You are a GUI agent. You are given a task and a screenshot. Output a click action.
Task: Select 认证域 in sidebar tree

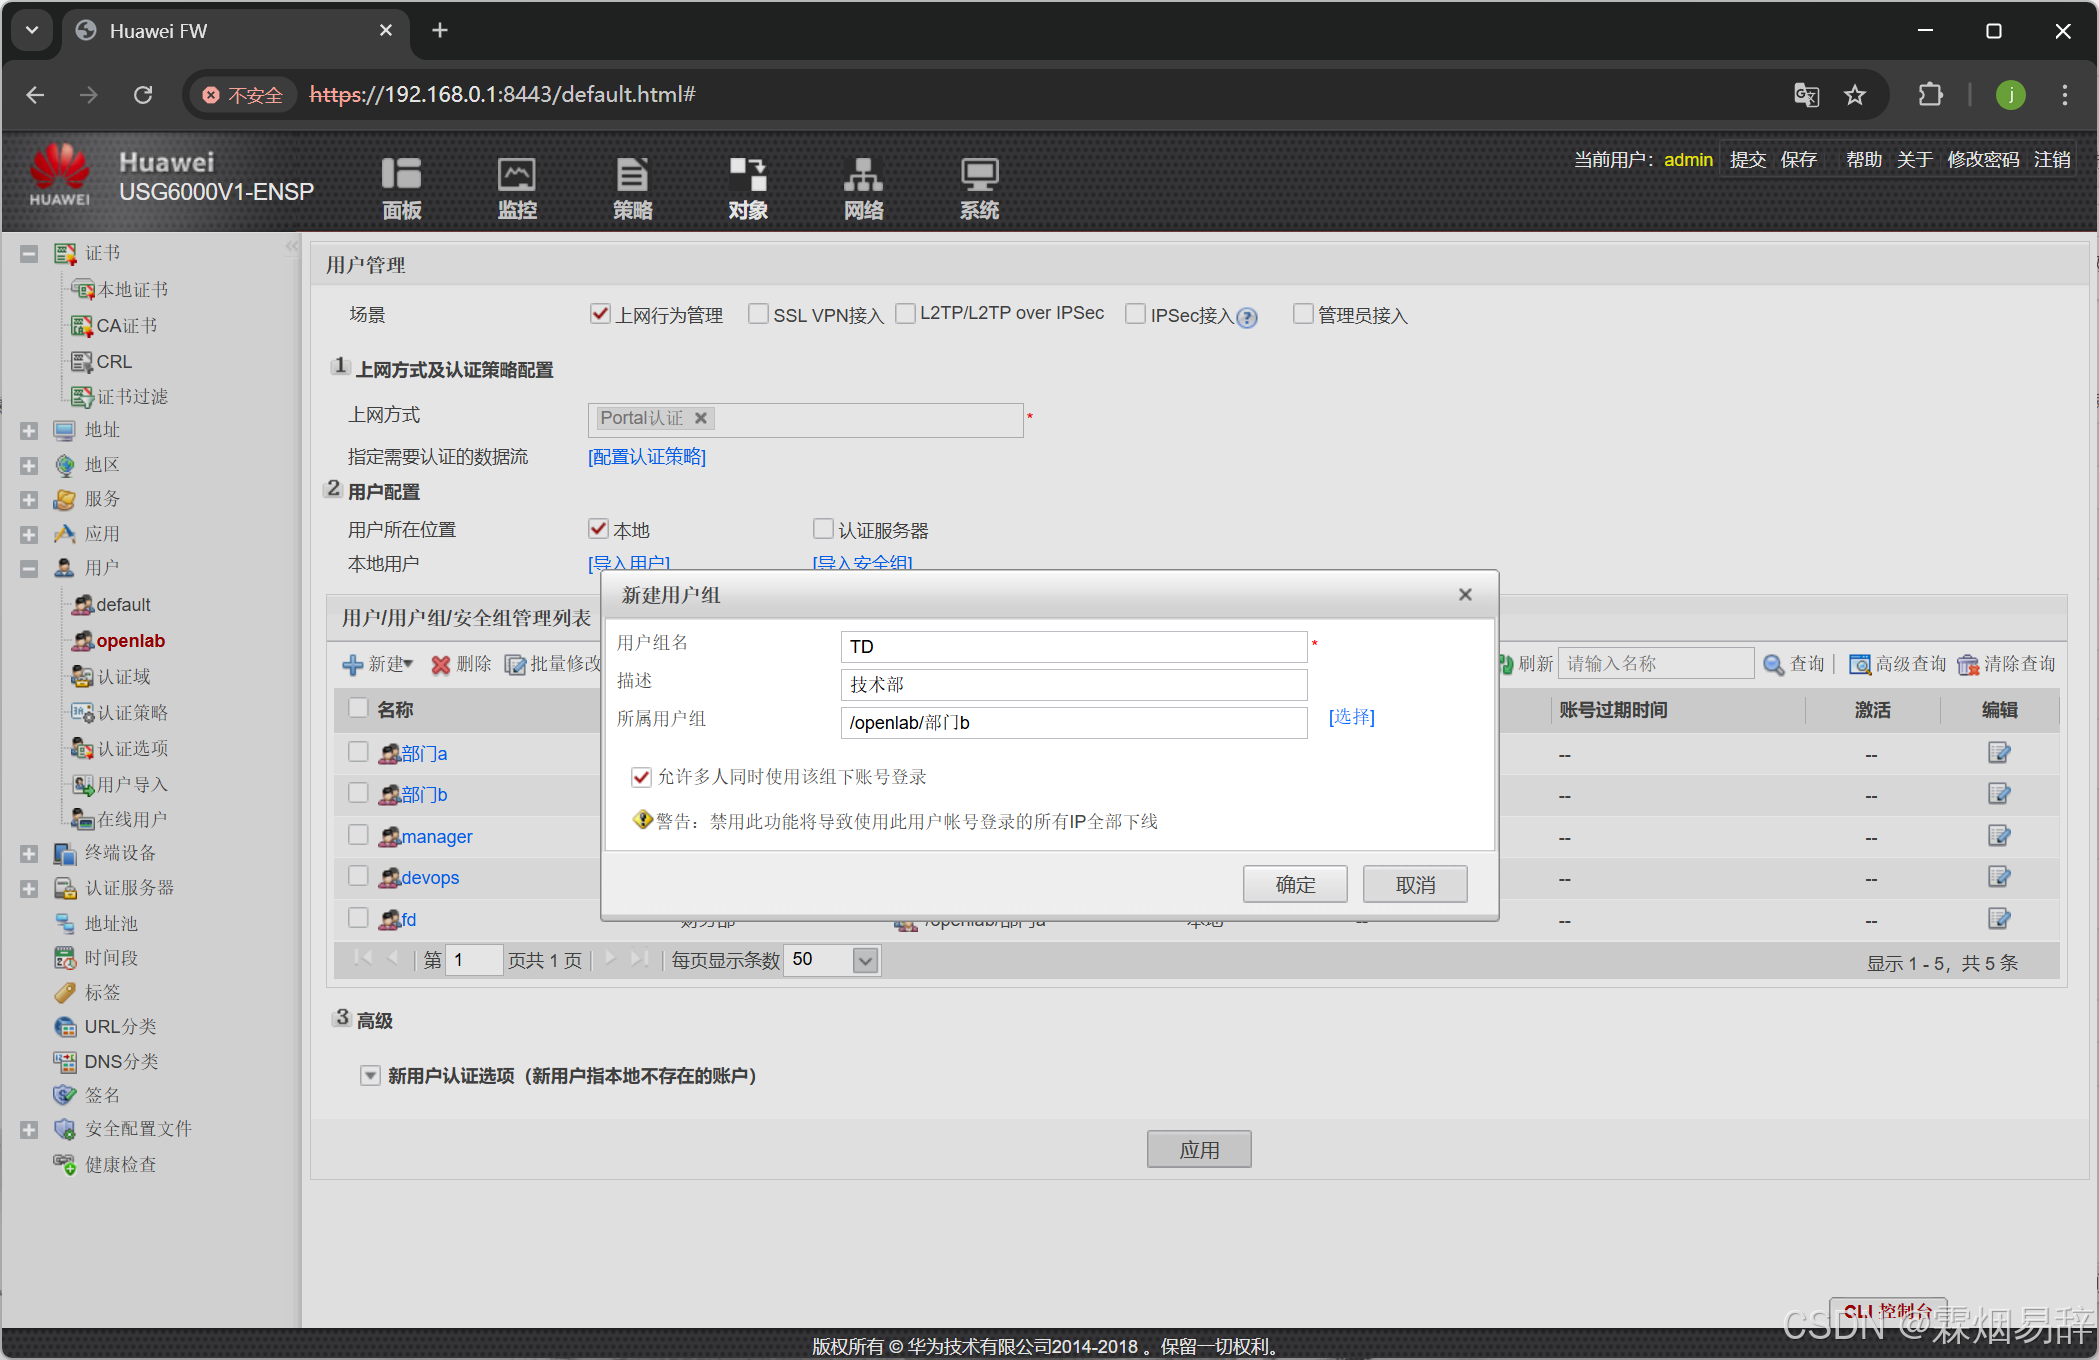(124, 677)
